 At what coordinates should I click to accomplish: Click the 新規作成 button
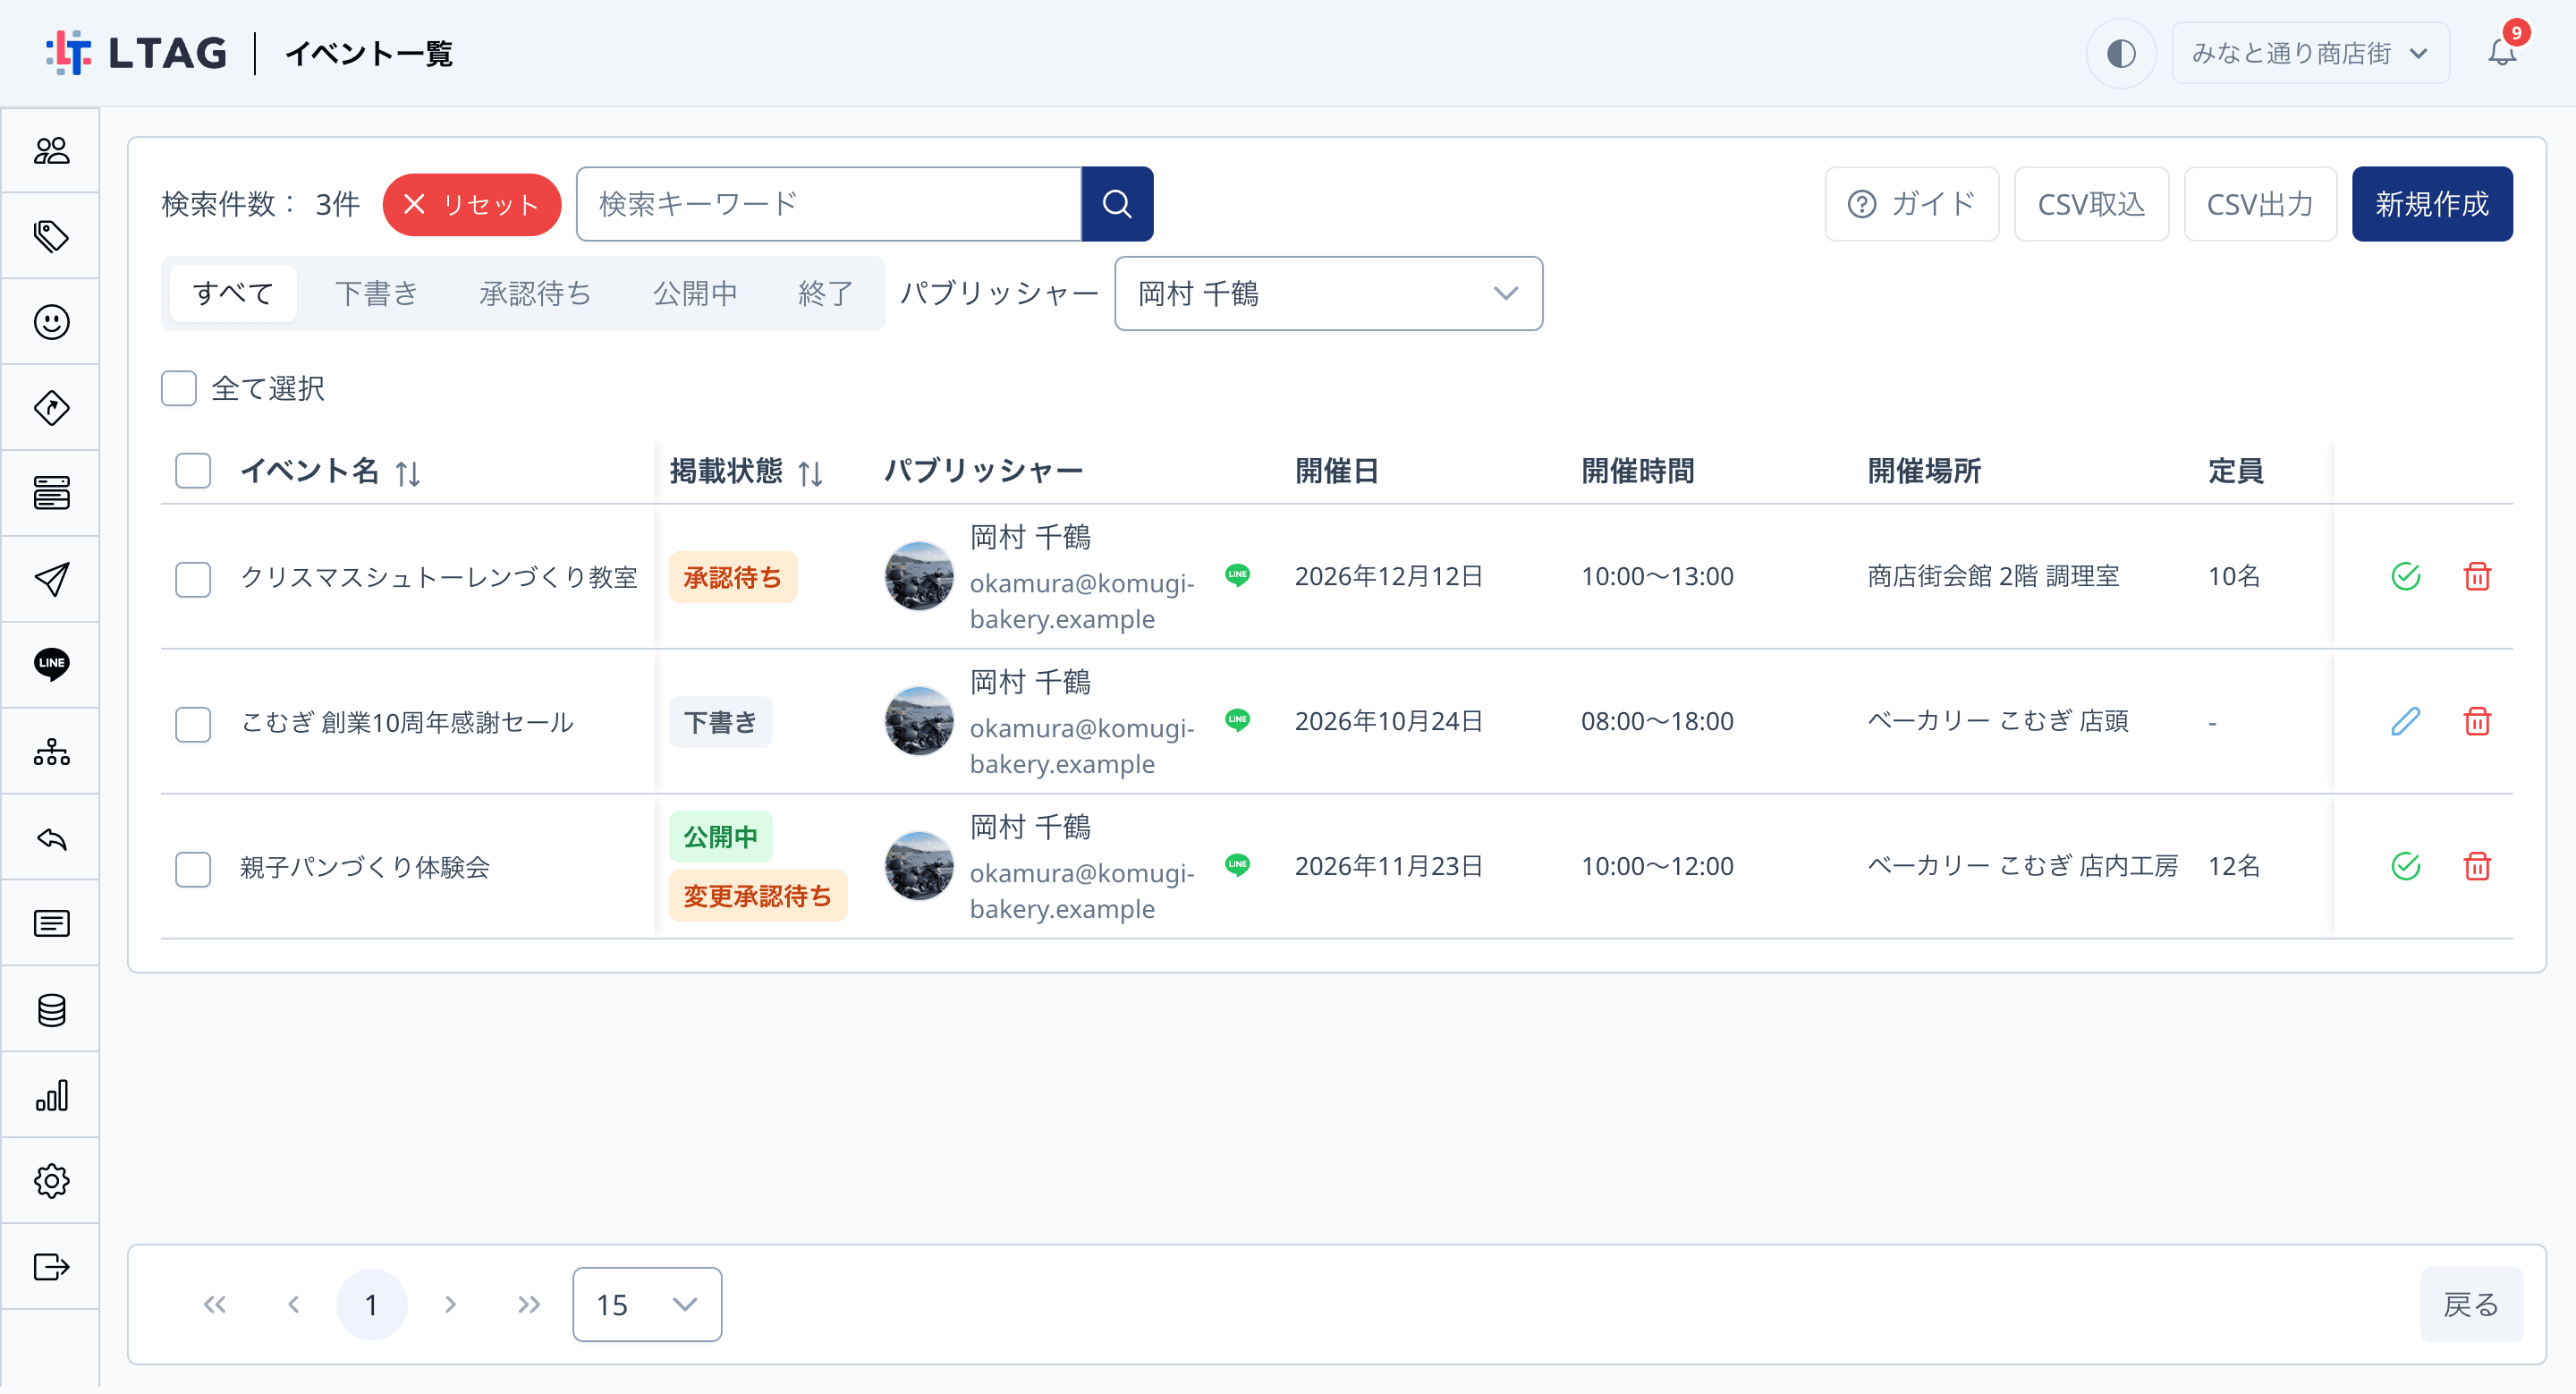pyautogui.click(x=2432, y=204)
